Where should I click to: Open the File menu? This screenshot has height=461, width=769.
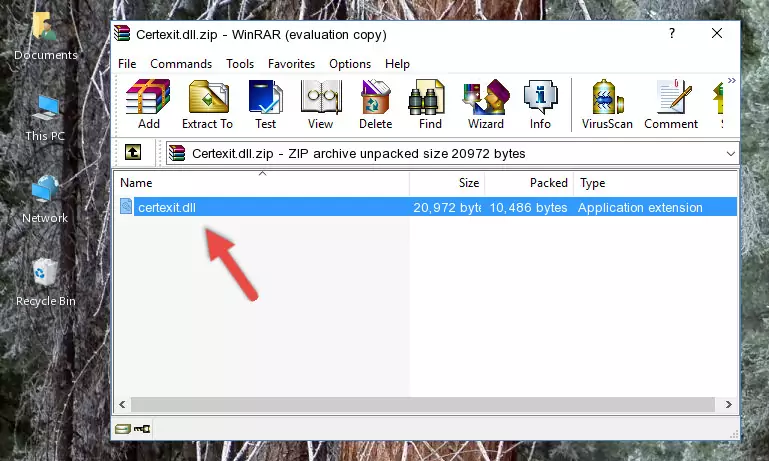click(x=127, y=64)
